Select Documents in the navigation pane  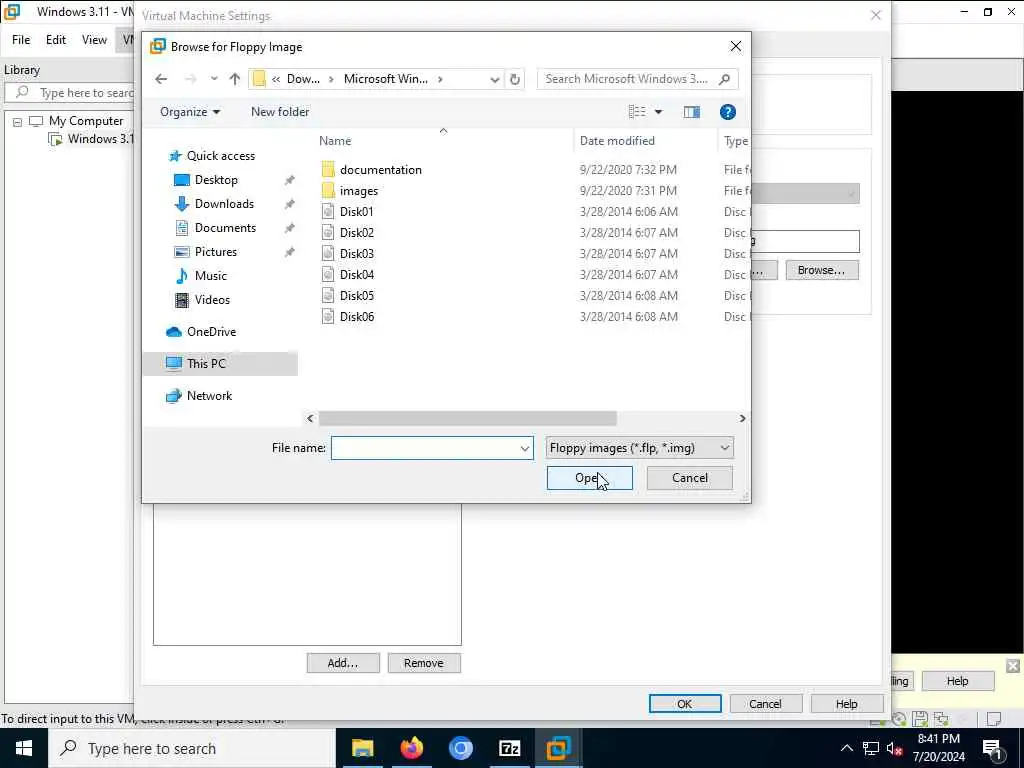[x=225, y=228]
